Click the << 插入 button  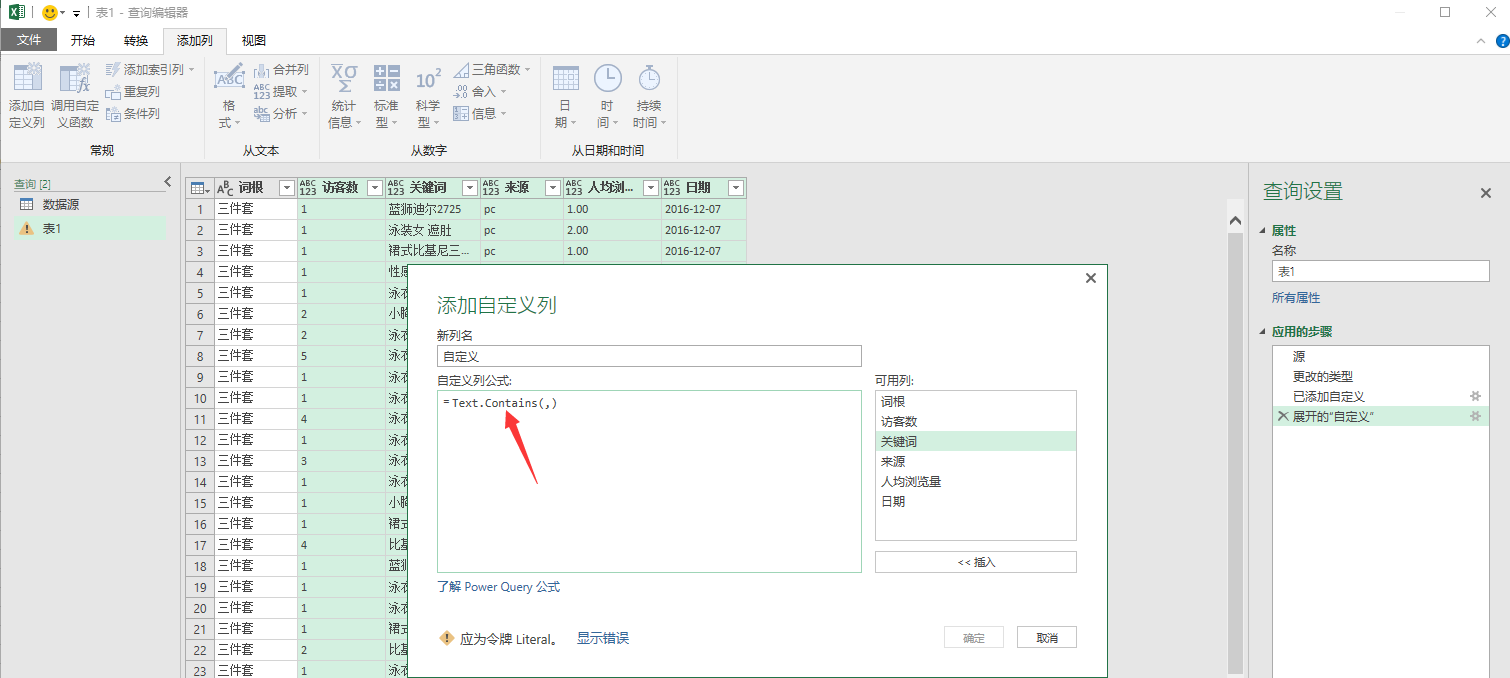coord(976,562)
